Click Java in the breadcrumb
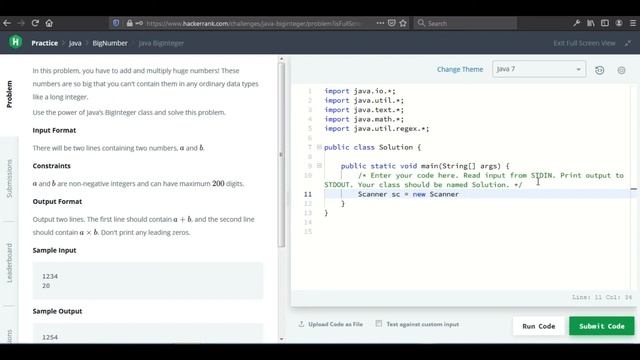Viewport: 640px width, 360px height. pyautogui.click(x=75, y=43)
